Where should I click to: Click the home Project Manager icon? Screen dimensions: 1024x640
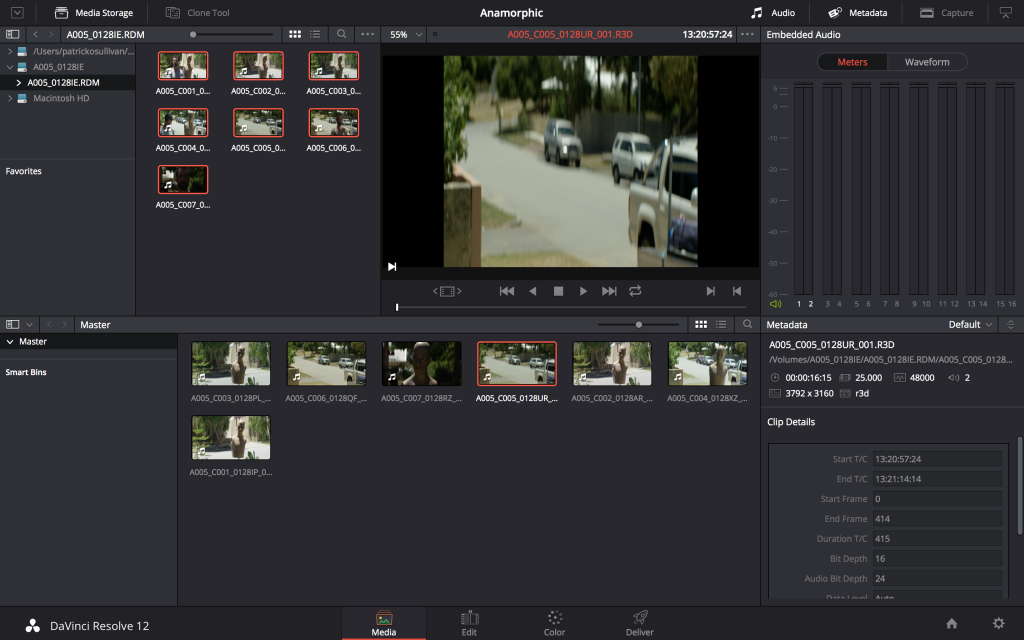tap(951, 623)
